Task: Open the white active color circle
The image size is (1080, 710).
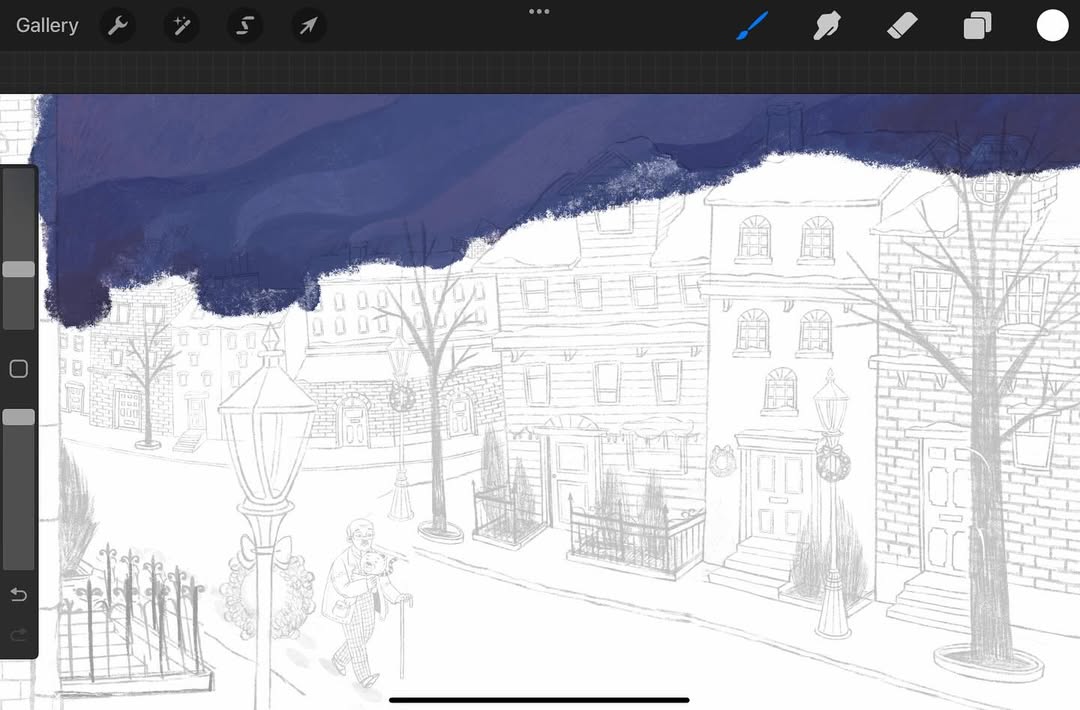Action: [x=1052, y=26]
